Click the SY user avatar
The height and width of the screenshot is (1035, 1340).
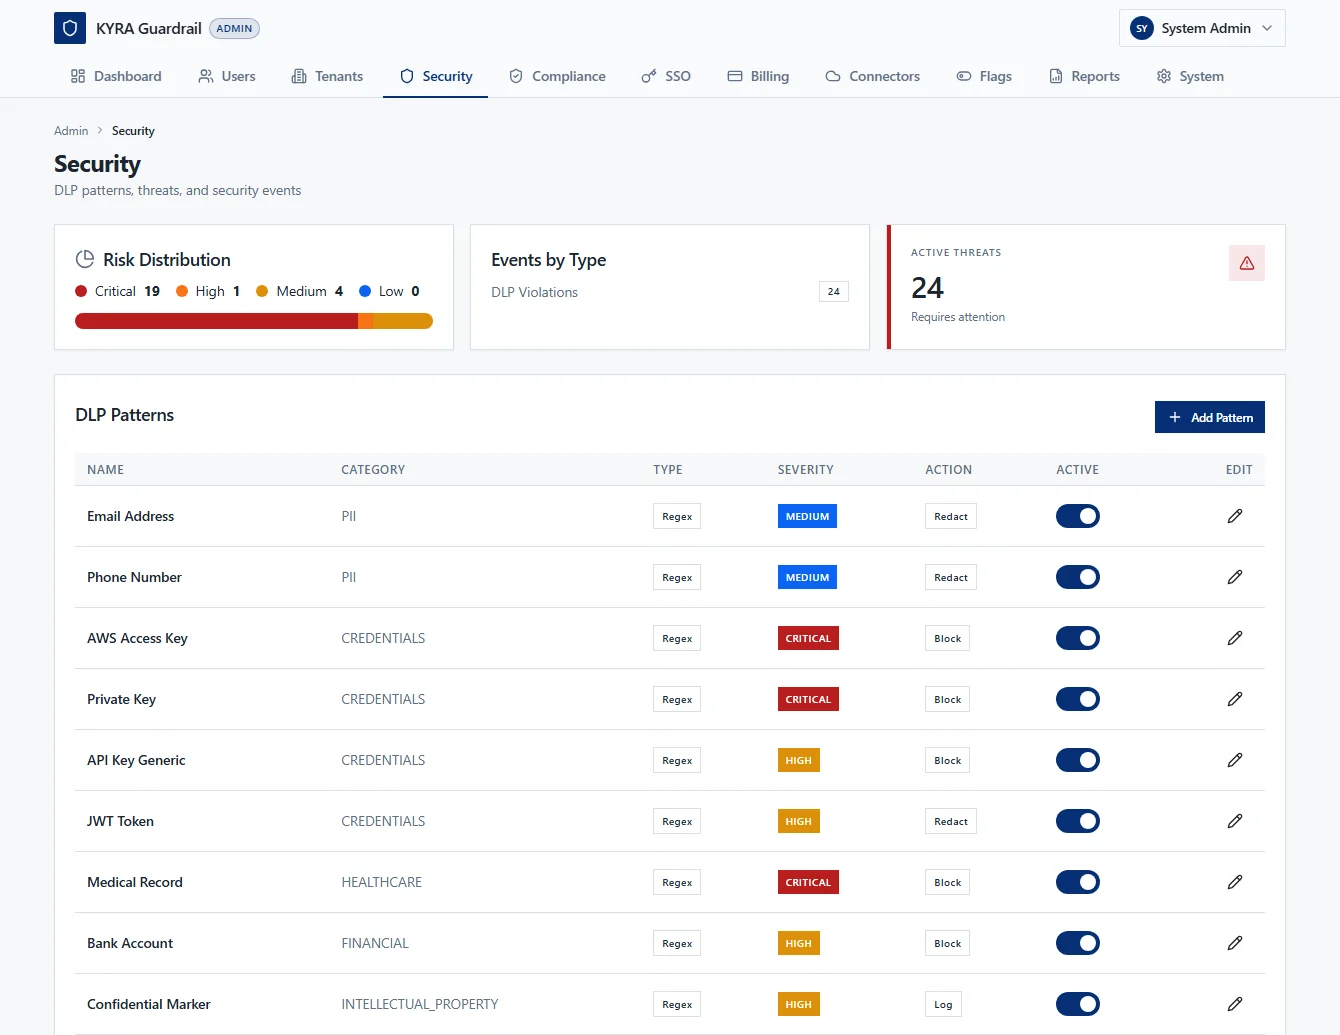click(x=1142, y=28)
